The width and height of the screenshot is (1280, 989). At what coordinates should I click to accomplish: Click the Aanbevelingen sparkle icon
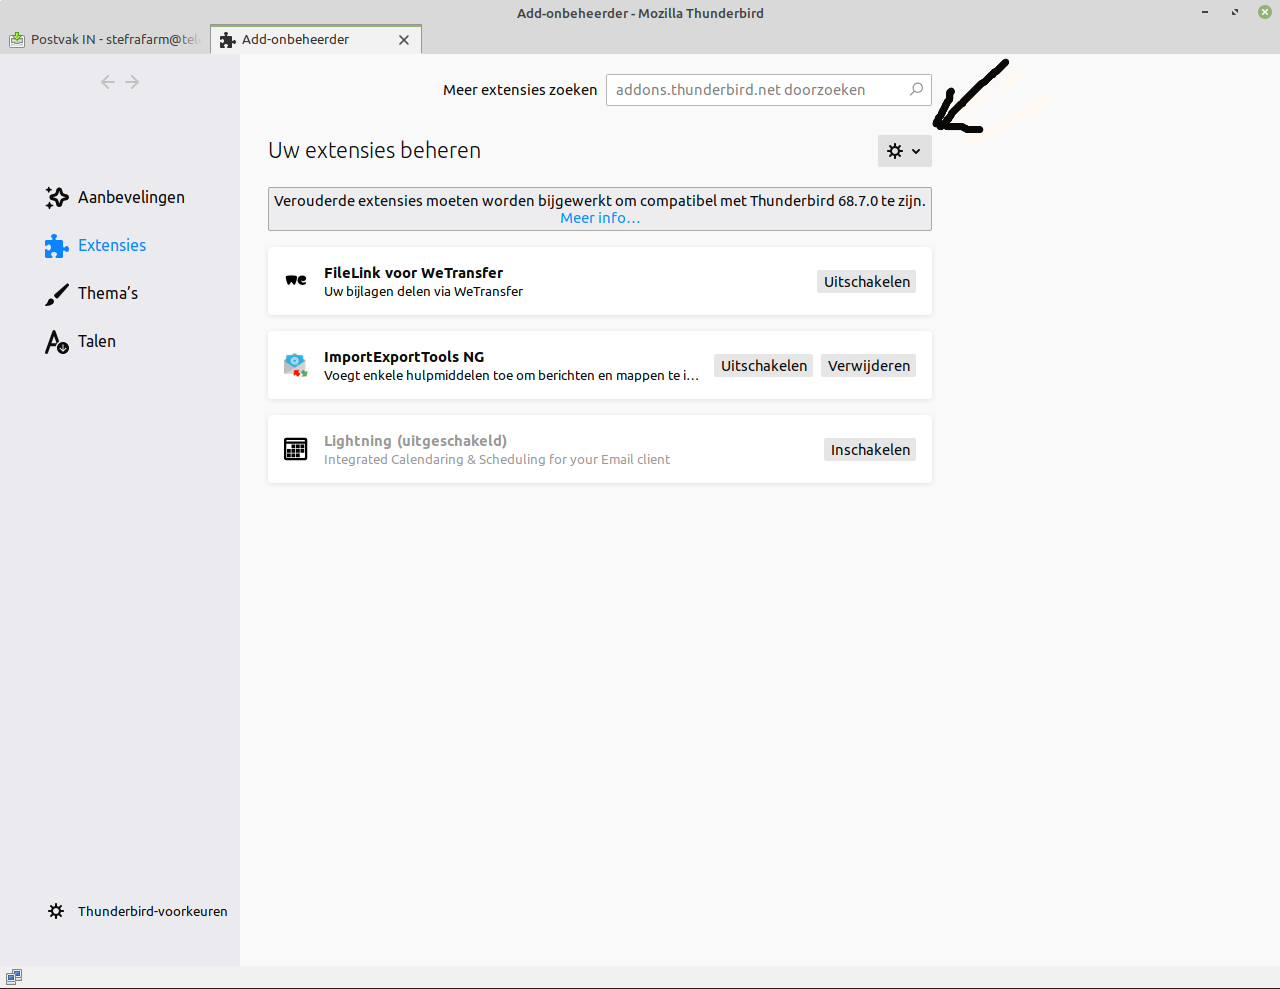[x=57, y=198]
